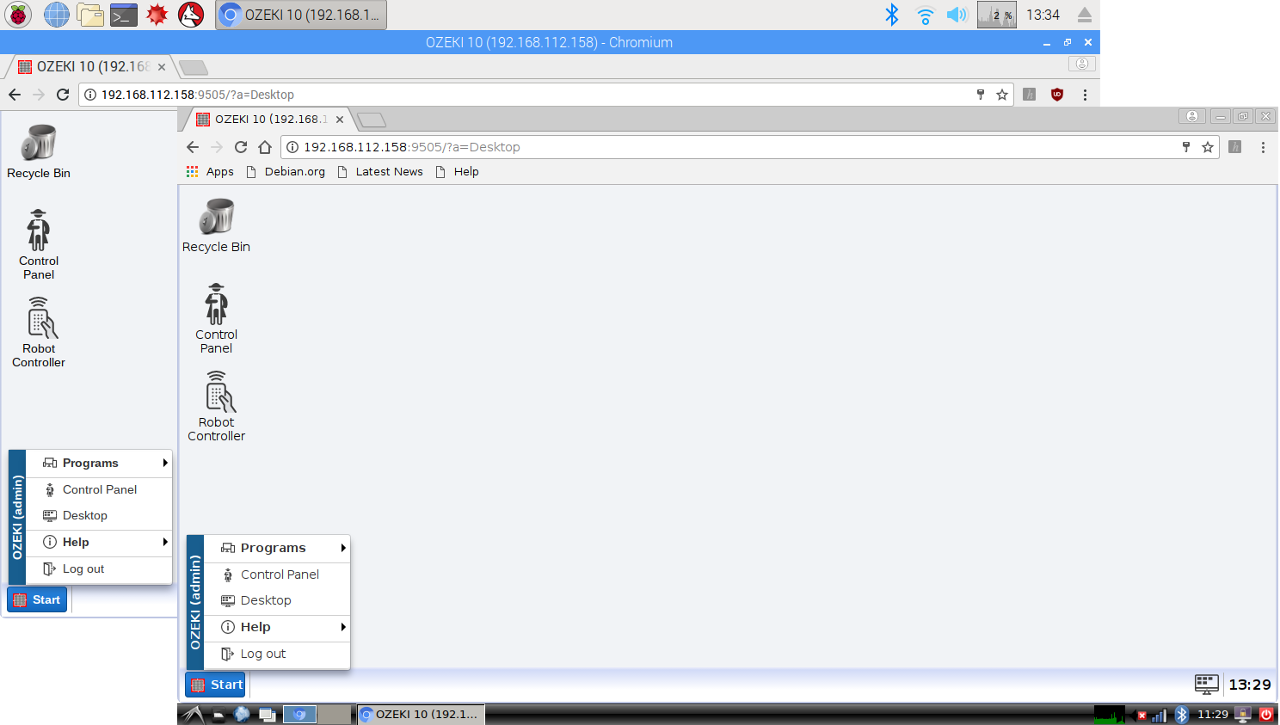
Task: Click the Bluetooth icon in the bottom tray
Action: [x=1182, y=714]
